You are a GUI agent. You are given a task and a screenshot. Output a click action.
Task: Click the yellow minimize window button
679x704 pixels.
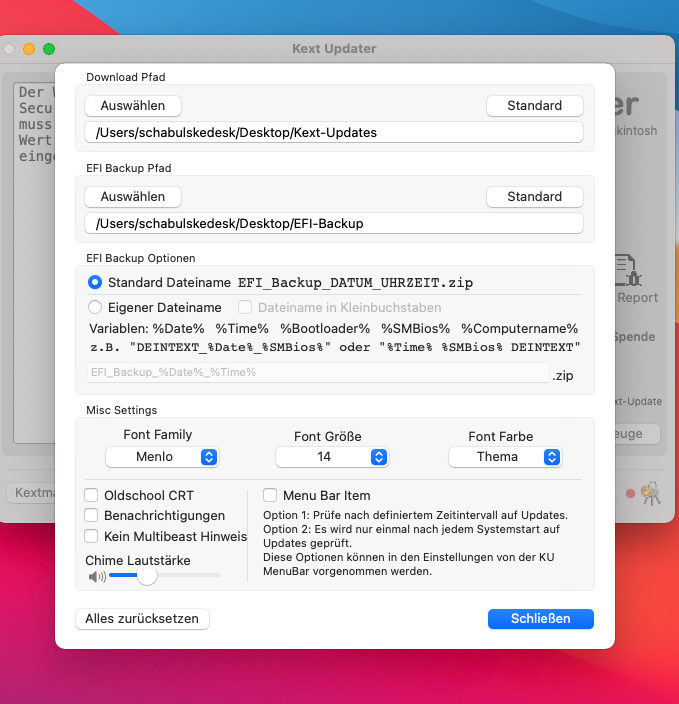(29, 49)
